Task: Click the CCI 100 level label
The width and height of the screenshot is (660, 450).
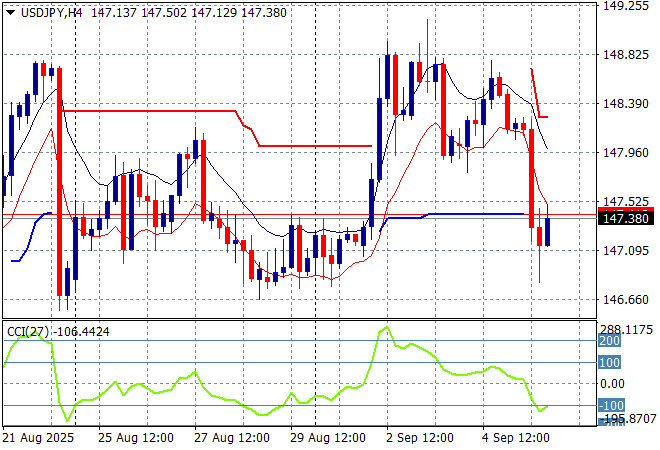Action: (609, 362)
